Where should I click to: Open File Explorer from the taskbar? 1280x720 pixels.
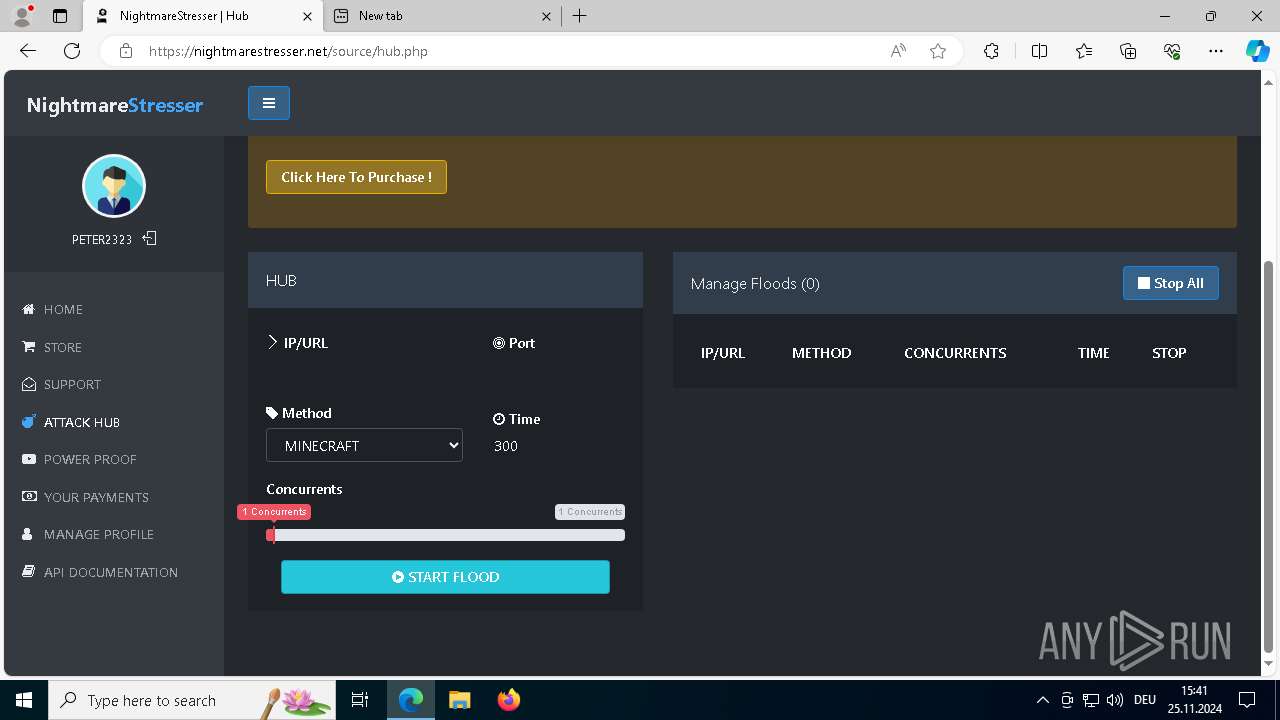click(459, 700)
